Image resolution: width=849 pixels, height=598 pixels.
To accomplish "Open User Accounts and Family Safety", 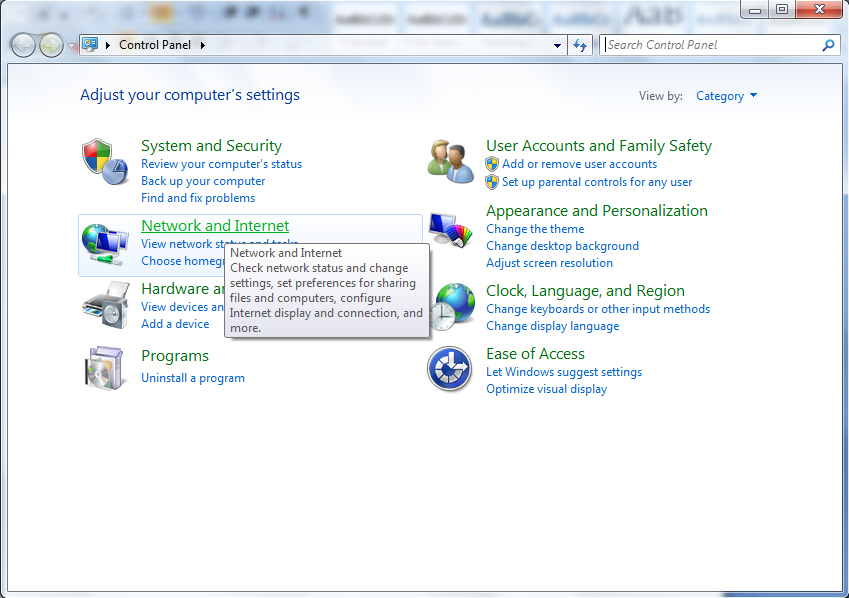I will tap(599, 146).
